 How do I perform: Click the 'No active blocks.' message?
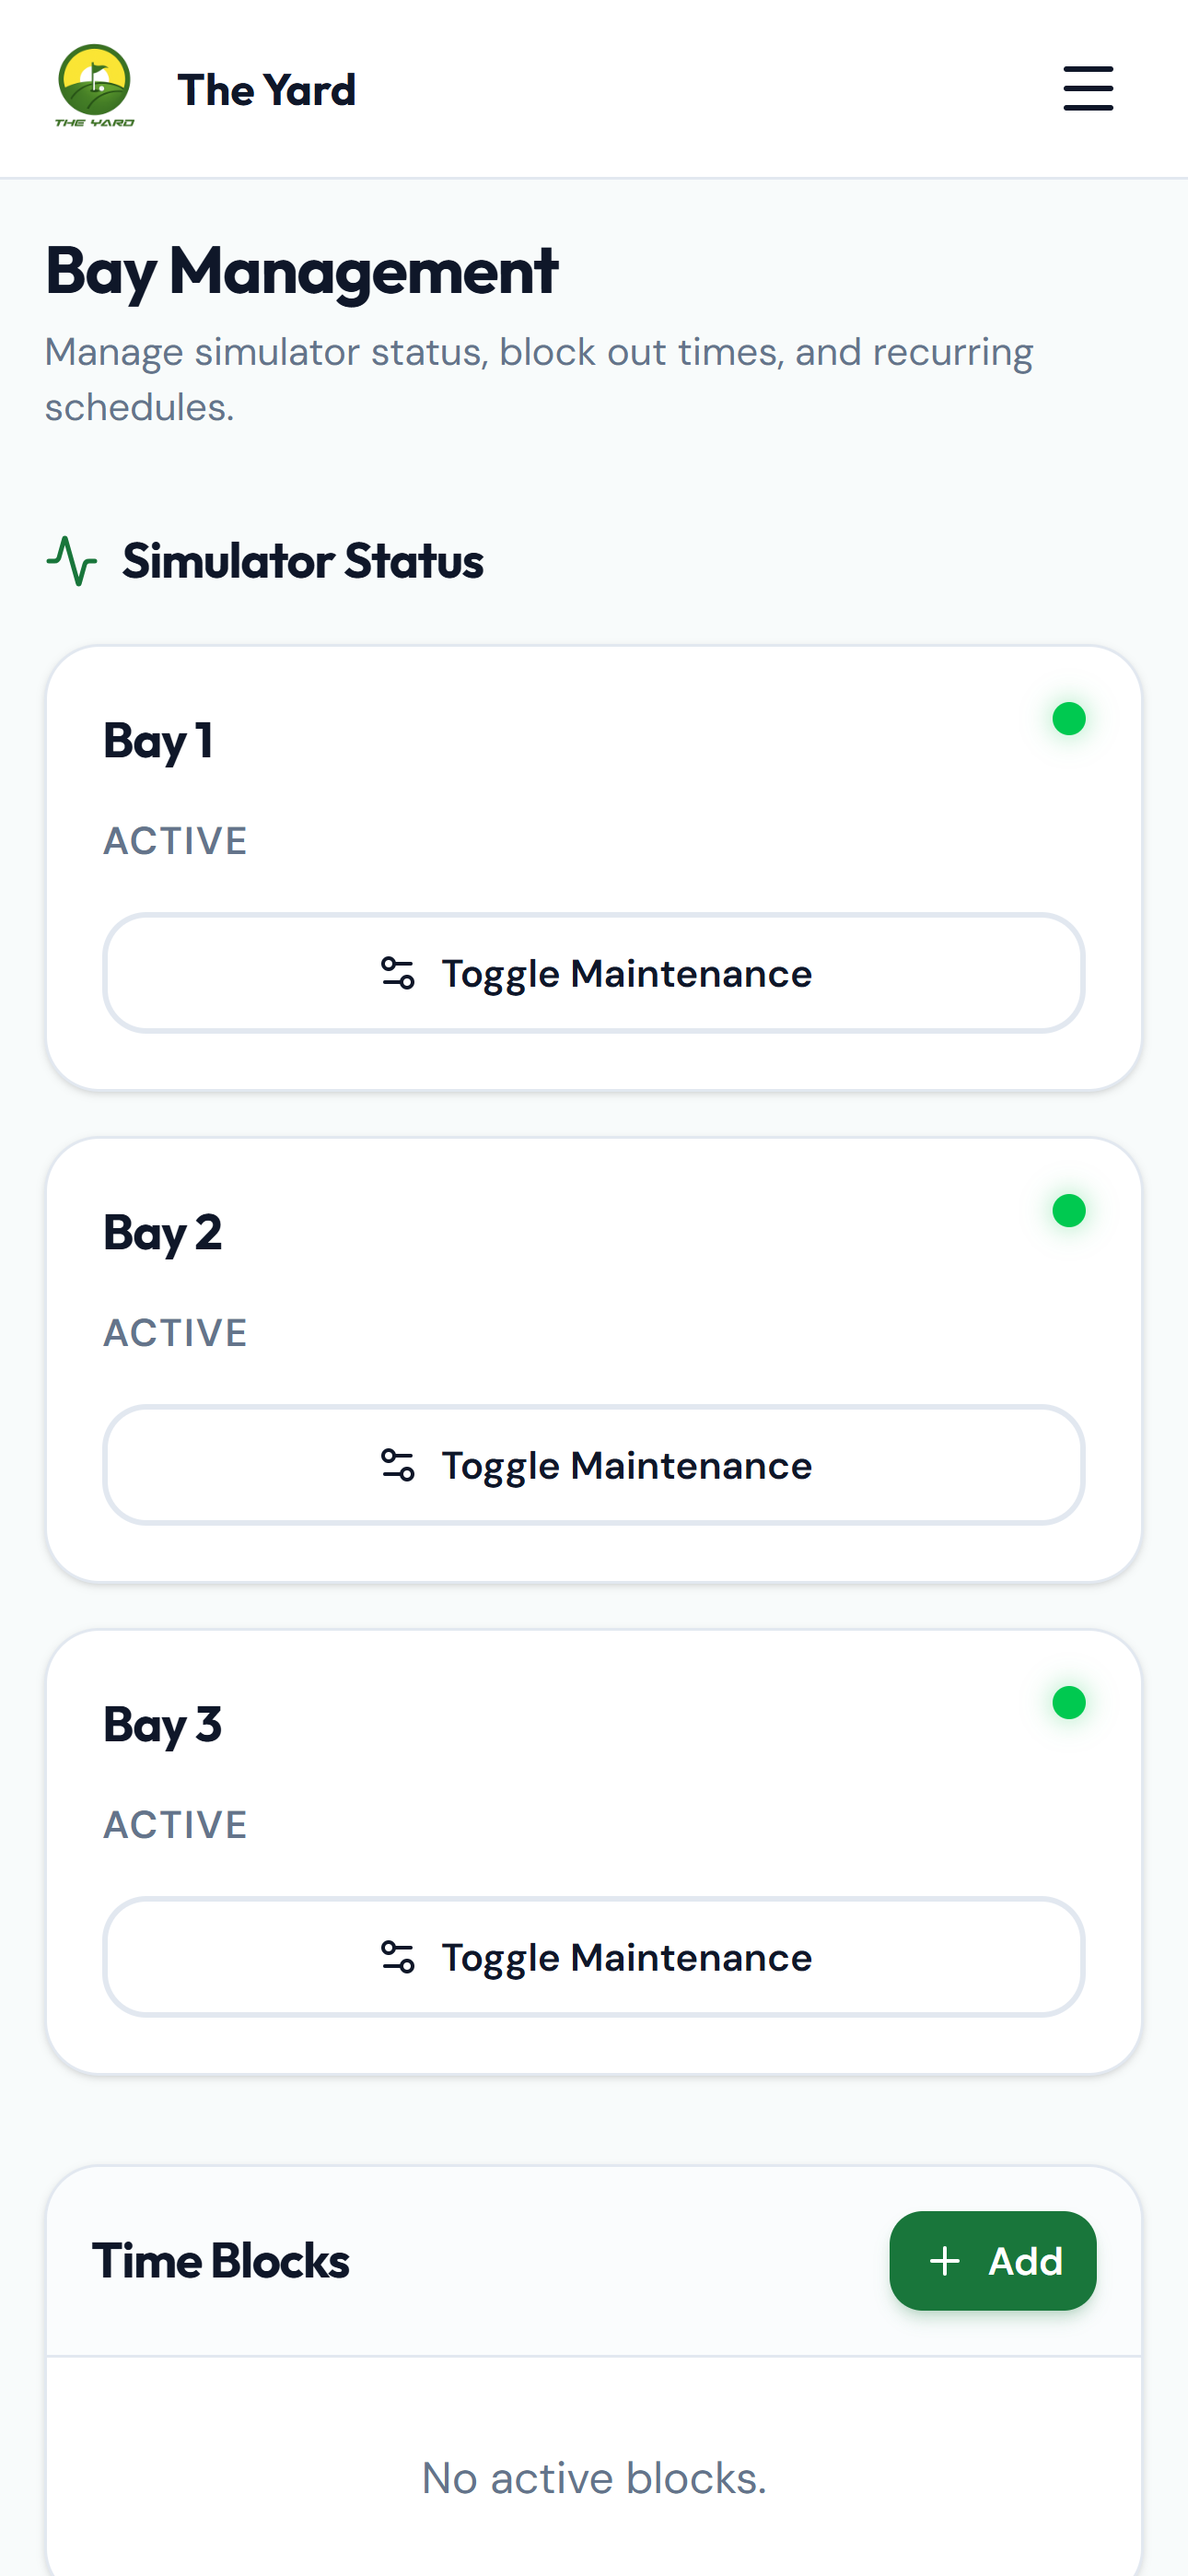coord(594,2478)
